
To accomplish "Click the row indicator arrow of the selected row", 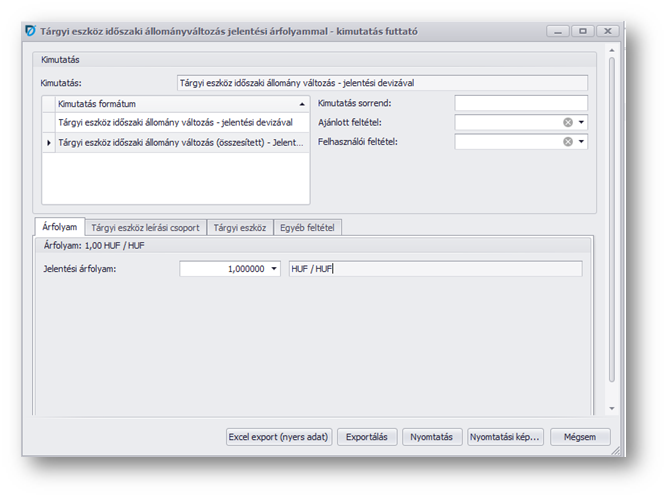I will [49, 143].
